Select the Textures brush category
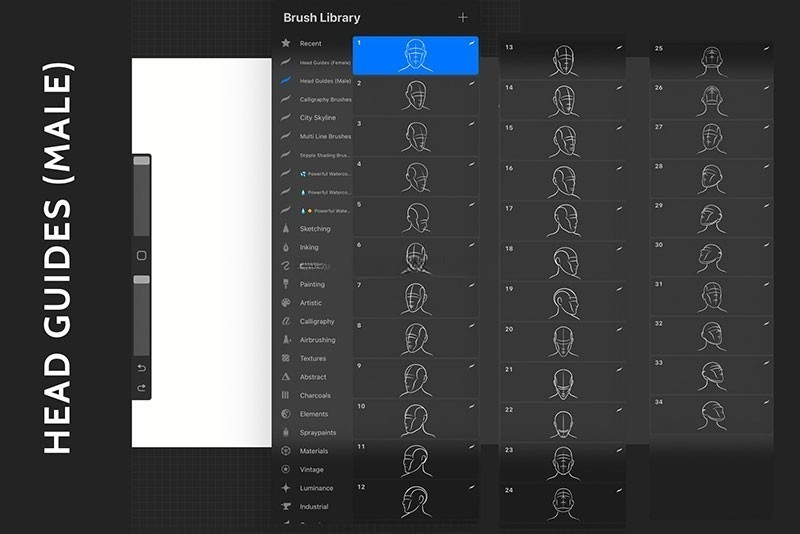Image resolution: width=800 pixels, height=534 pixels. coord(313,358)
